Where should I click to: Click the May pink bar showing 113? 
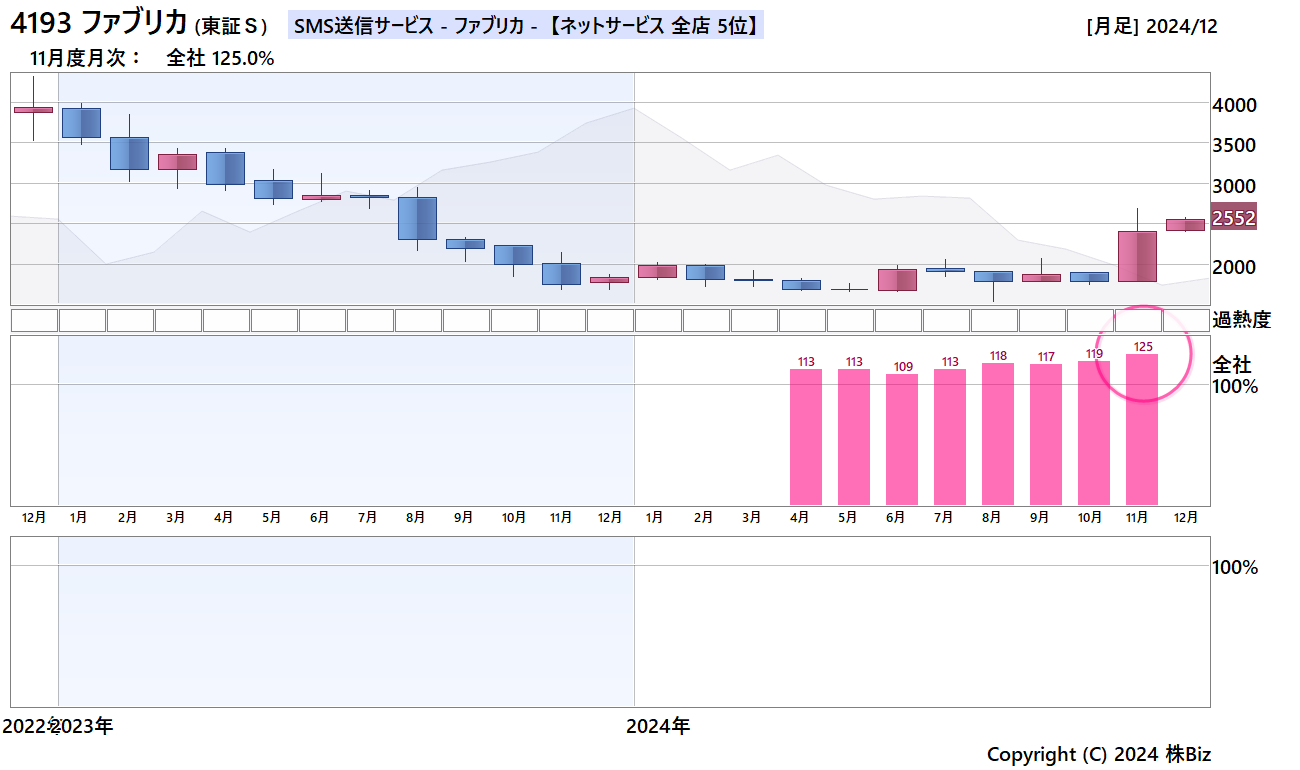[x=854, y=437]
